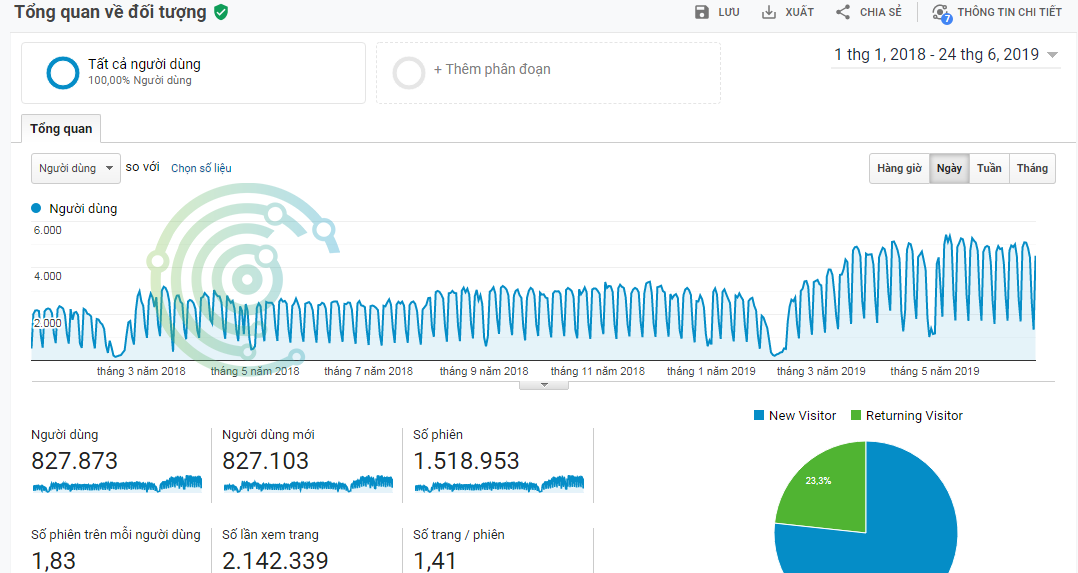Image resolution: width=1078 pixels, height=573 pixels.
Task: Click the LƯU save icon
Action: (701, 12)
